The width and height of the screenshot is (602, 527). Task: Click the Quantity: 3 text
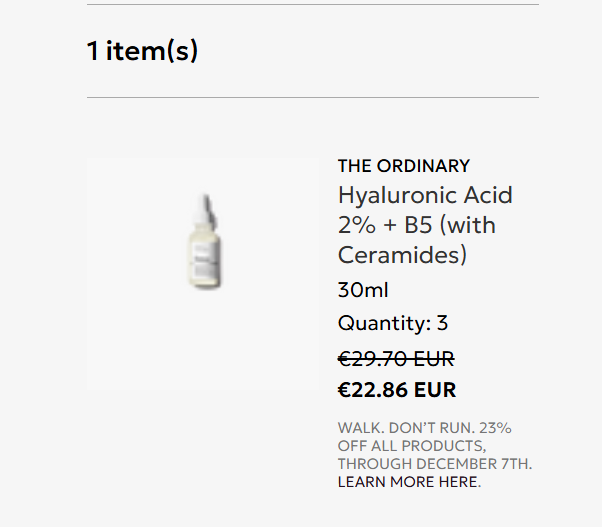[392, 323]
